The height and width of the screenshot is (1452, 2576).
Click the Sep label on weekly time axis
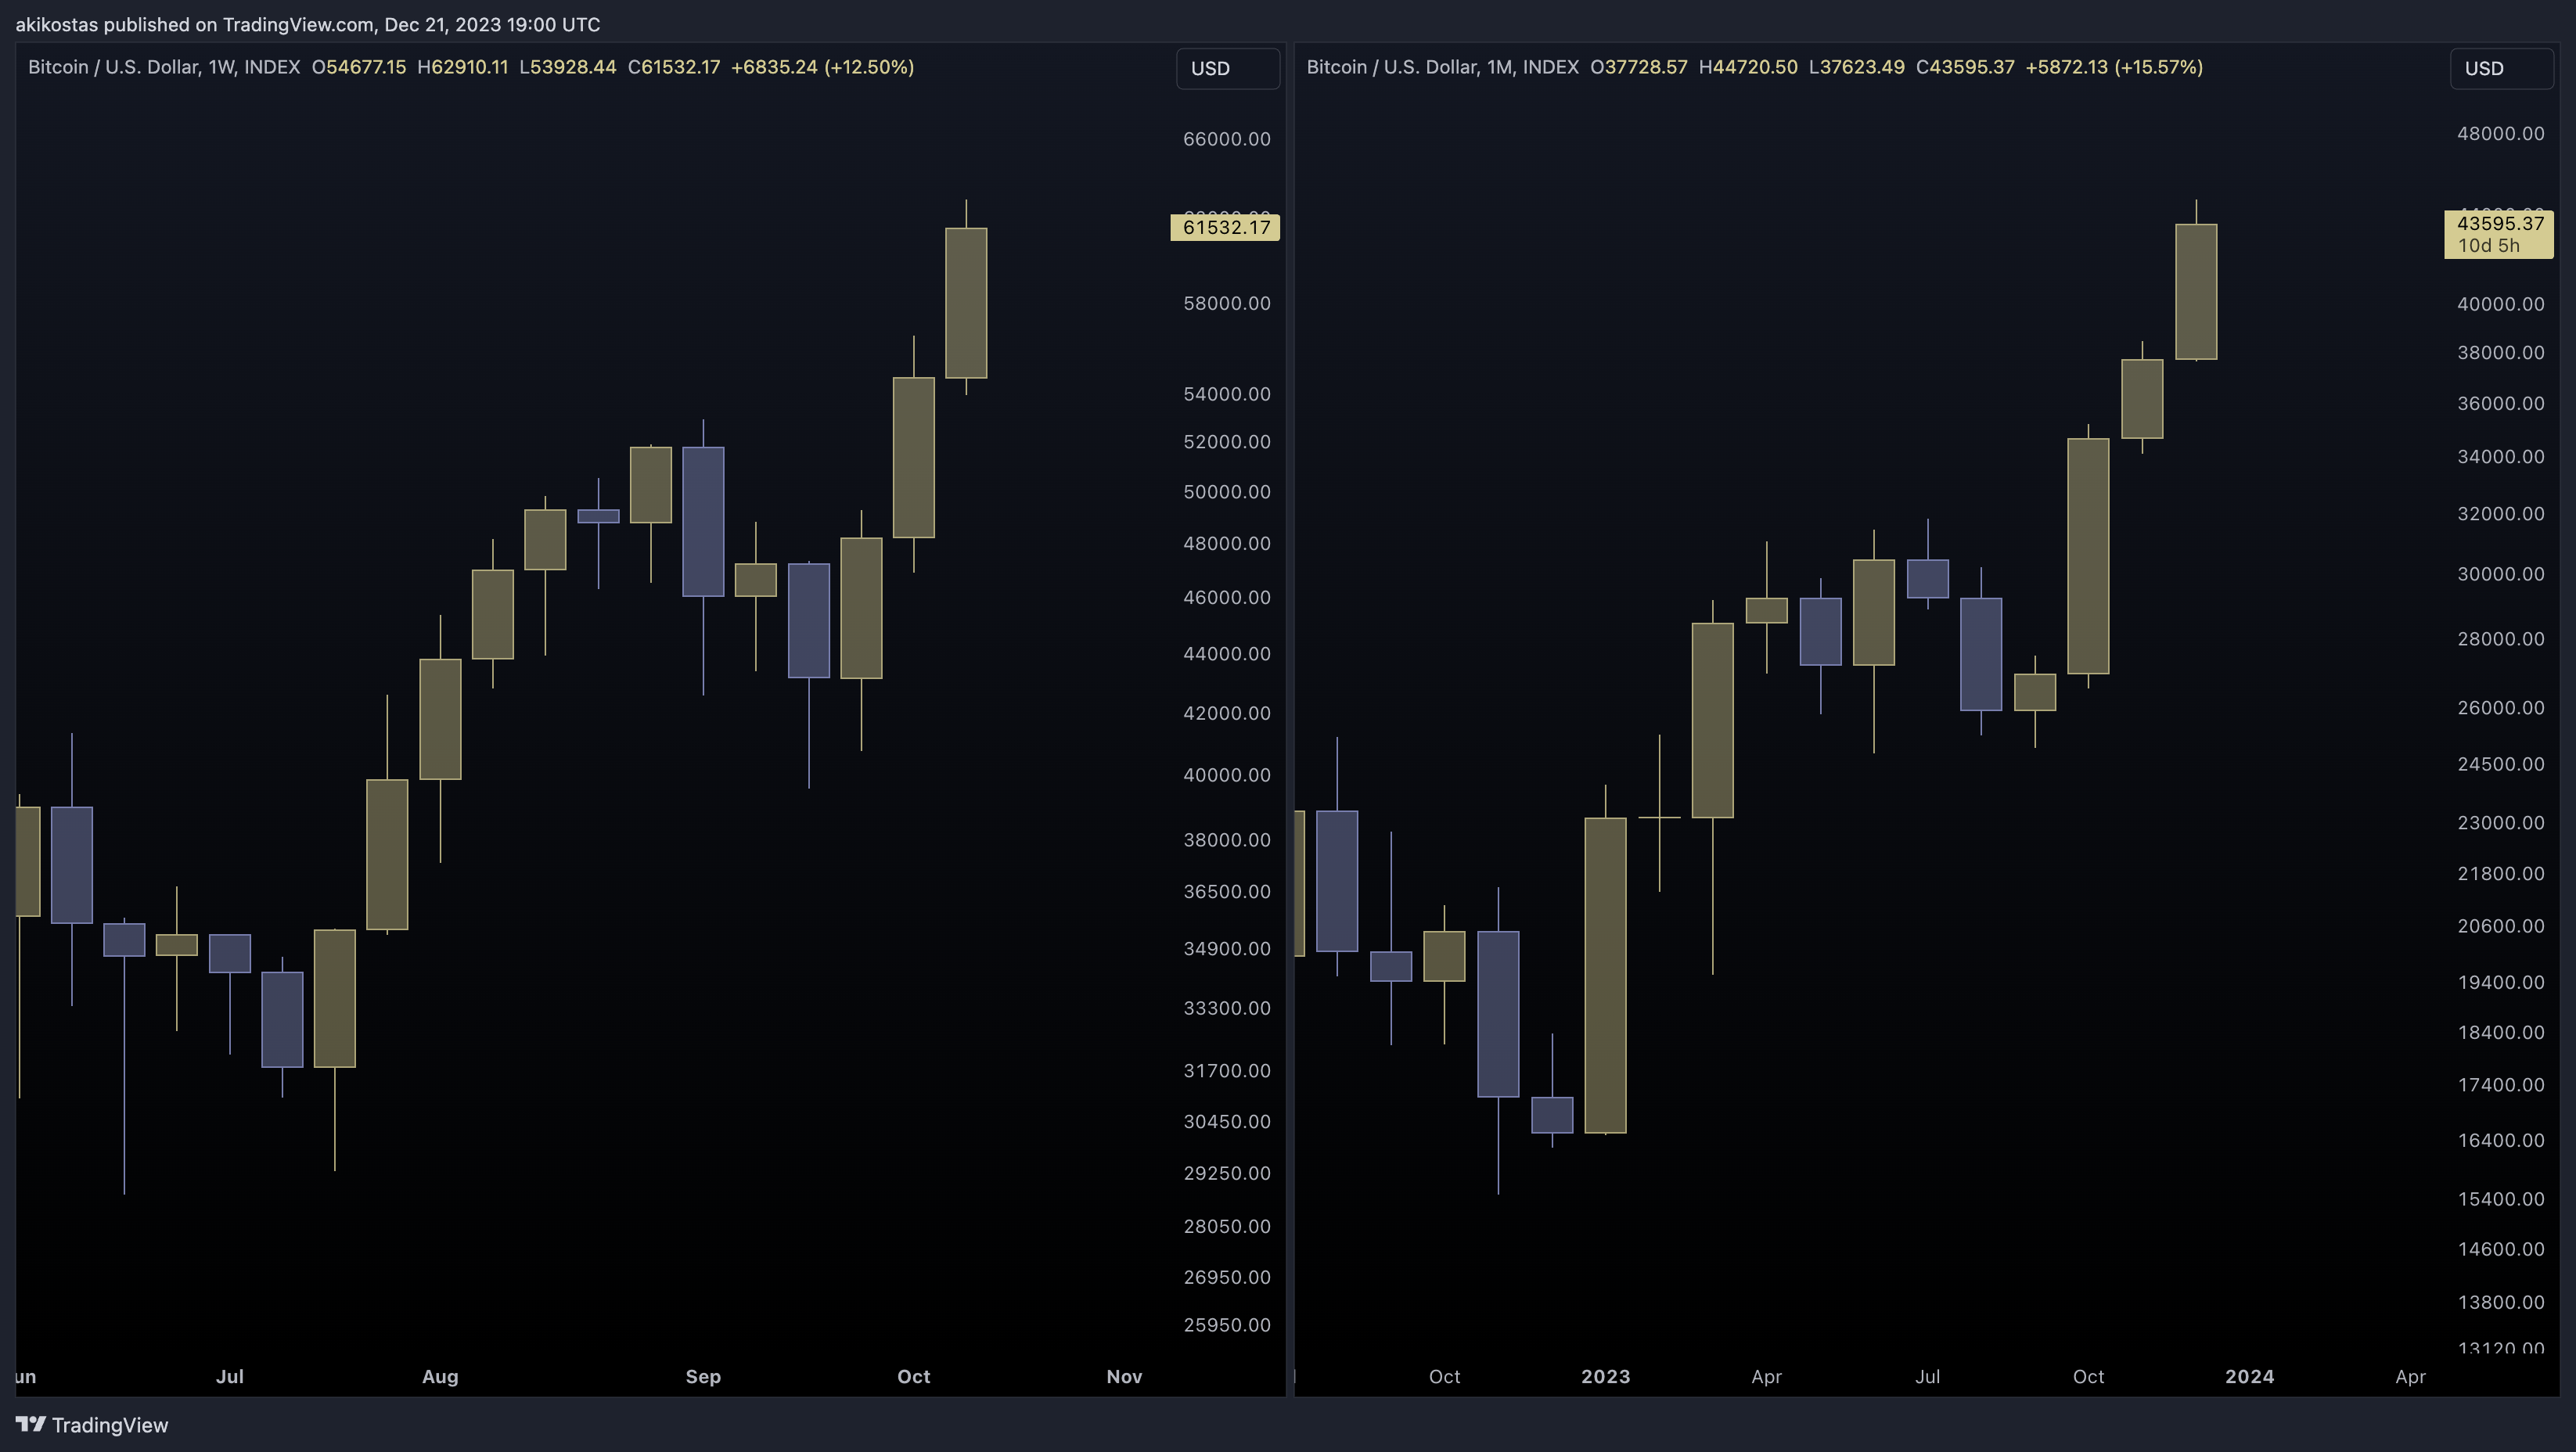click(703, 1377)
